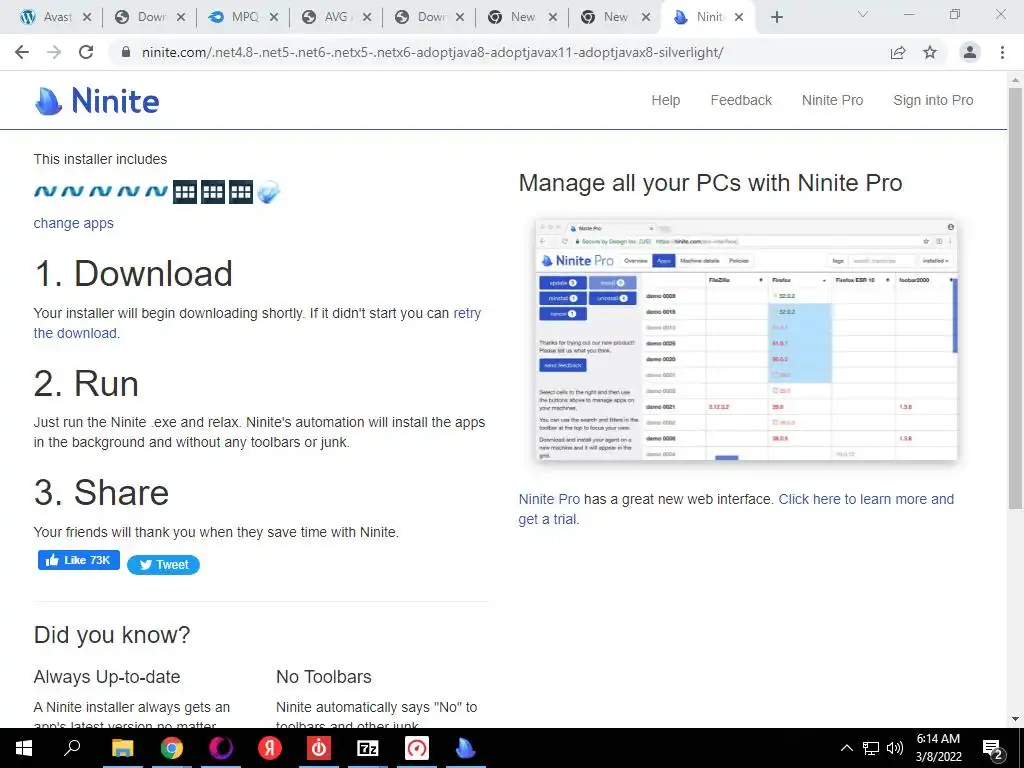Switch to the Avast tab
1024x768 pixels.
(47, 18)
